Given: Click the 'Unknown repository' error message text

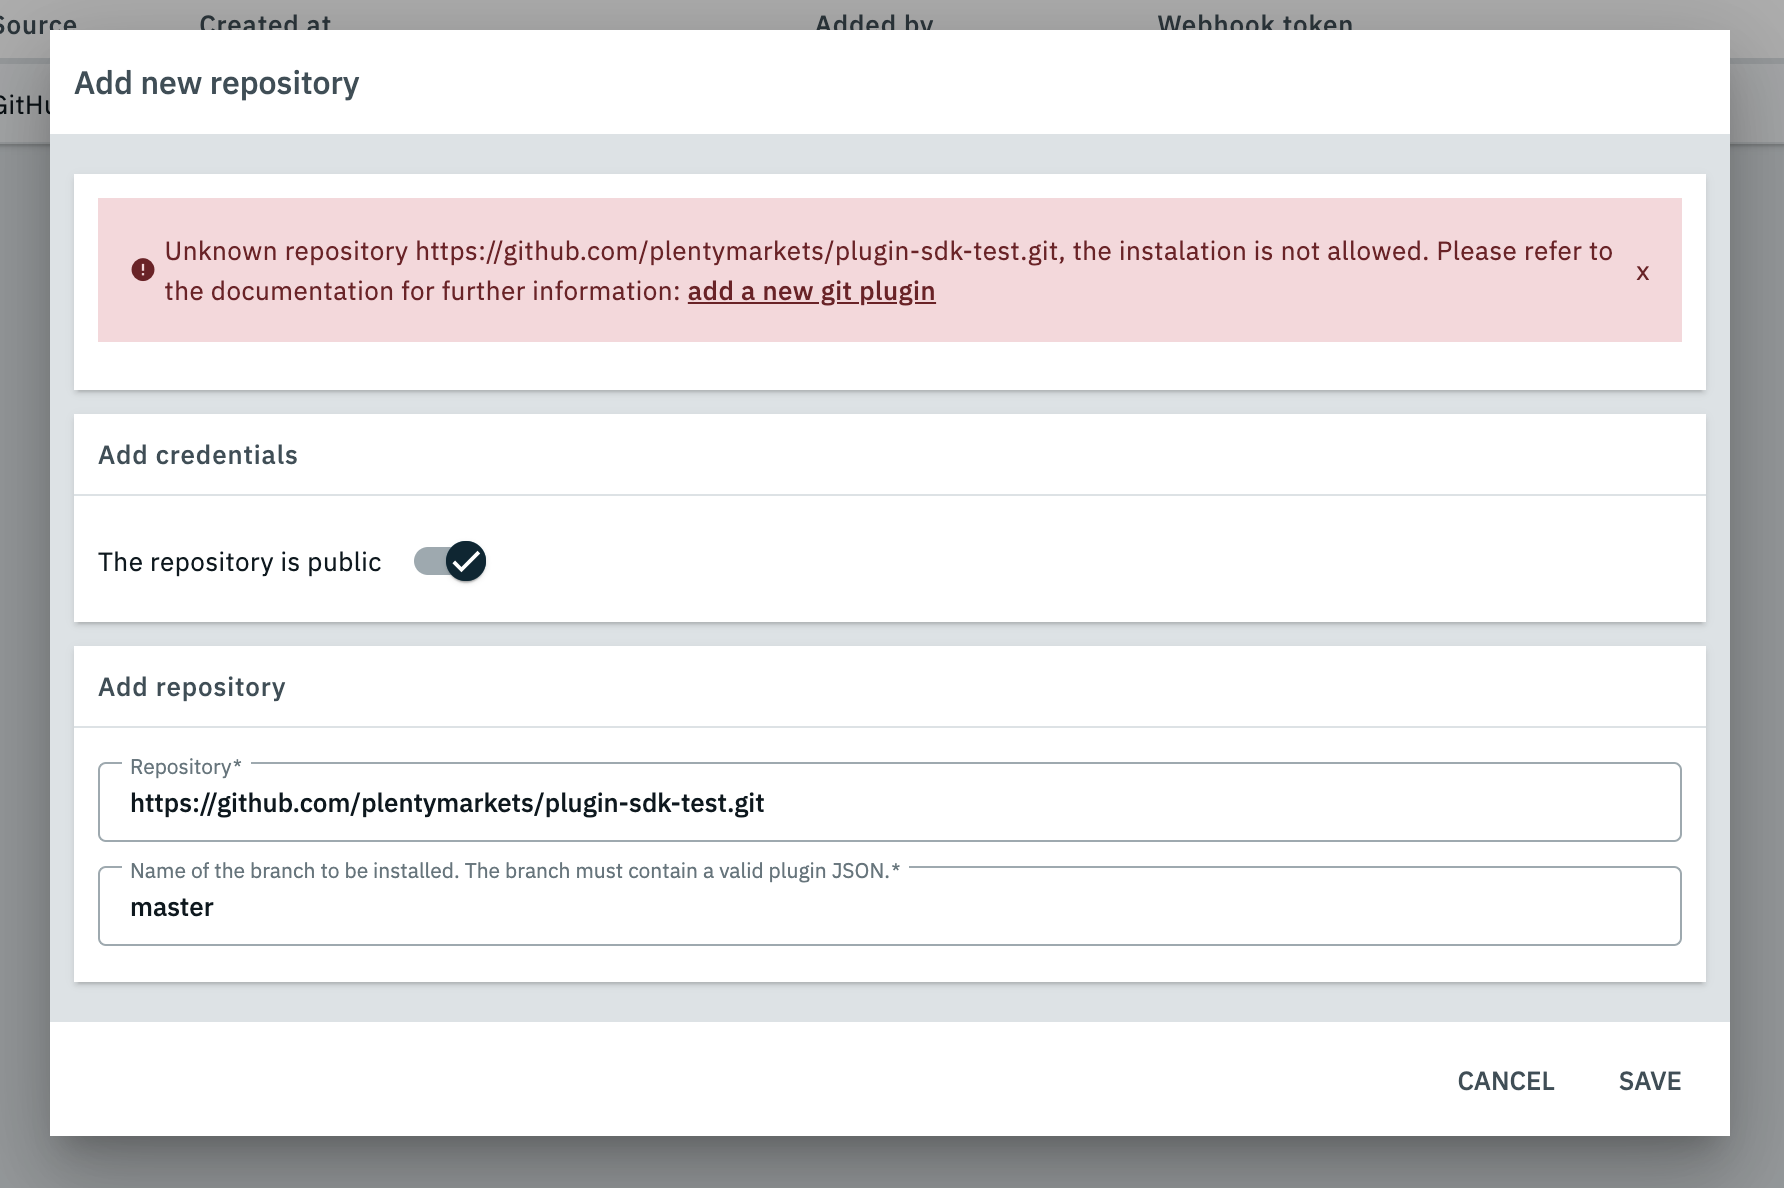Looking at the screenshot, I should pos(889,271).
